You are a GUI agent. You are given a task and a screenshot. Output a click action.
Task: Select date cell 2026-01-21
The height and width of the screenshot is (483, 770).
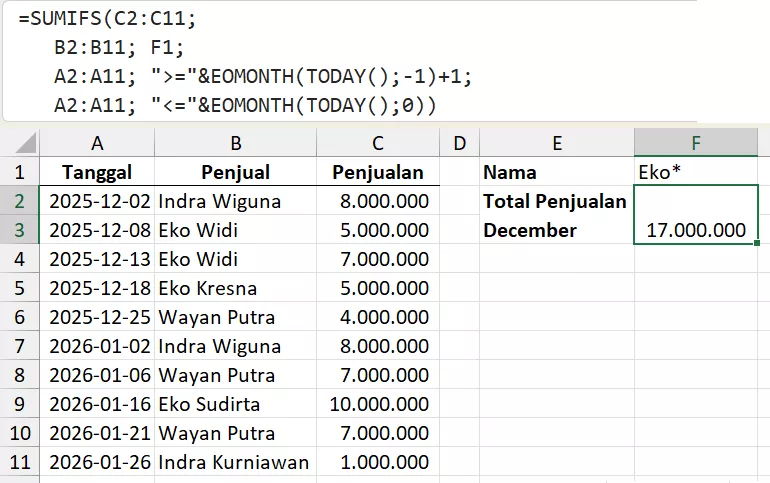[97, 432]
